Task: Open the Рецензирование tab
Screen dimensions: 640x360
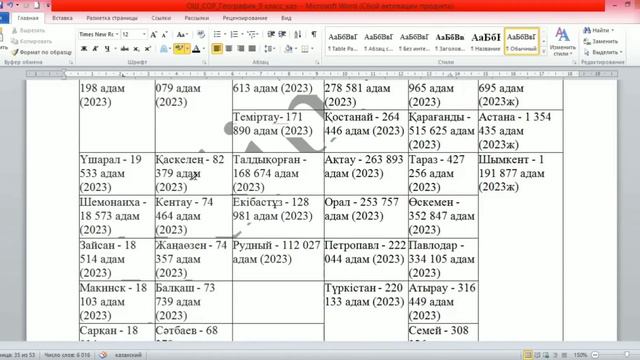Action: (245, 18)
